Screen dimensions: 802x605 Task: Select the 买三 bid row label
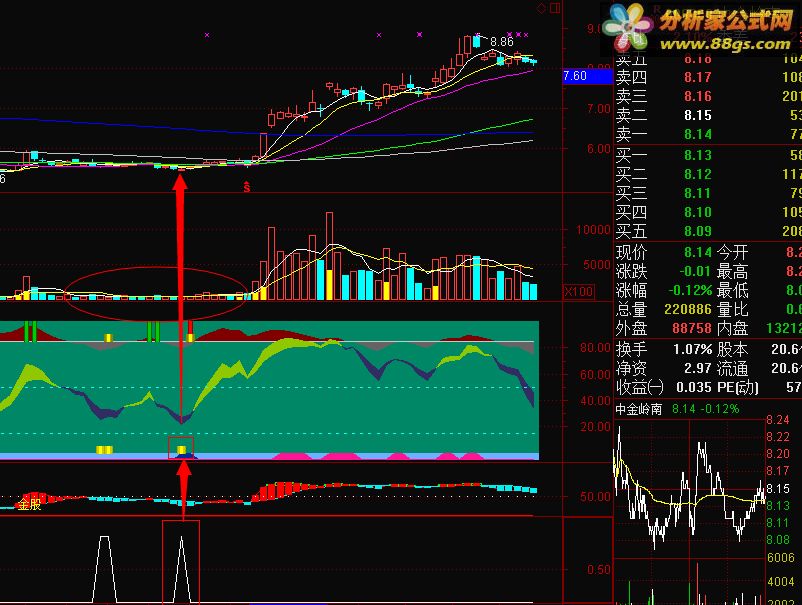[x=631, y=193]
